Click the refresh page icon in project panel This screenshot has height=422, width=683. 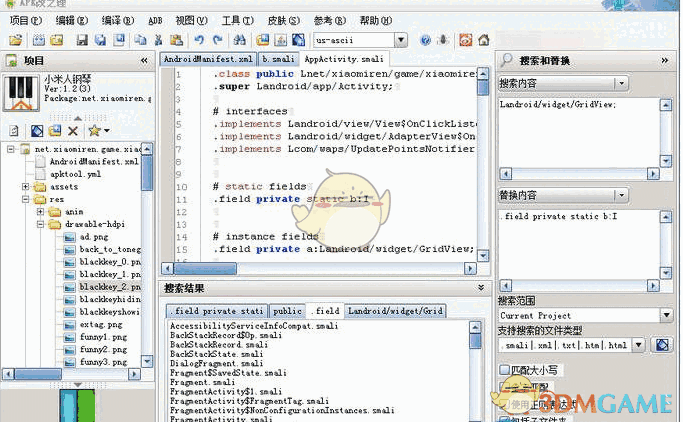(x=14, y=131)
